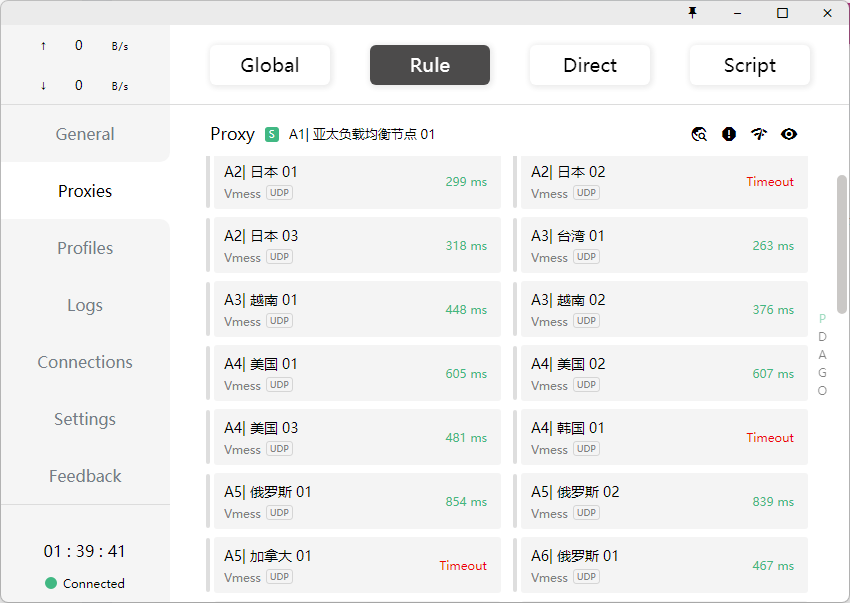Image resolution: width=850 pixels, height=603 pixels.
Task: Switch to Global mode
Action: (270, 65)
